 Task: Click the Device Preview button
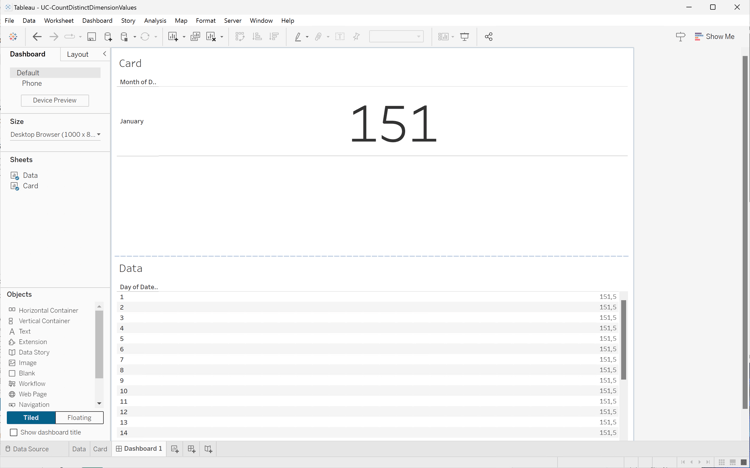pos(55,100)
